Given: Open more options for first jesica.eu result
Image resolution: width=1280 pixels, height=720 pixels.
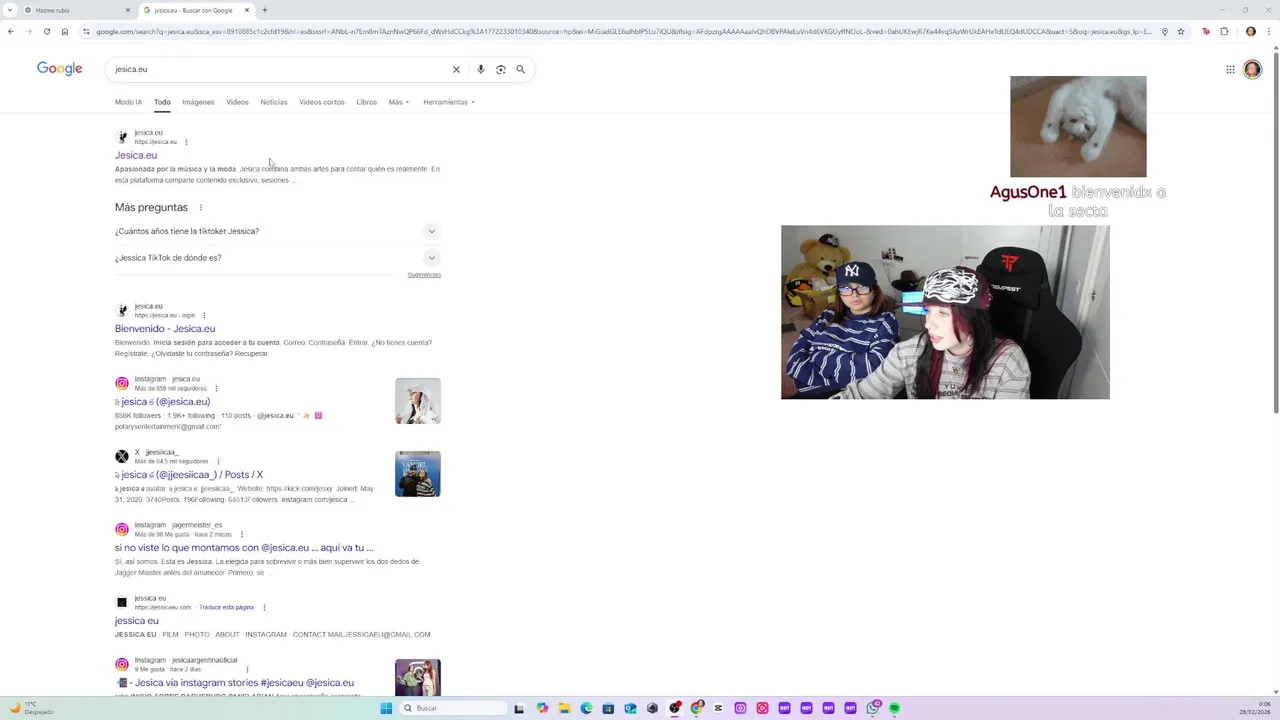Looking at the screenshot, I should point(186,142).
